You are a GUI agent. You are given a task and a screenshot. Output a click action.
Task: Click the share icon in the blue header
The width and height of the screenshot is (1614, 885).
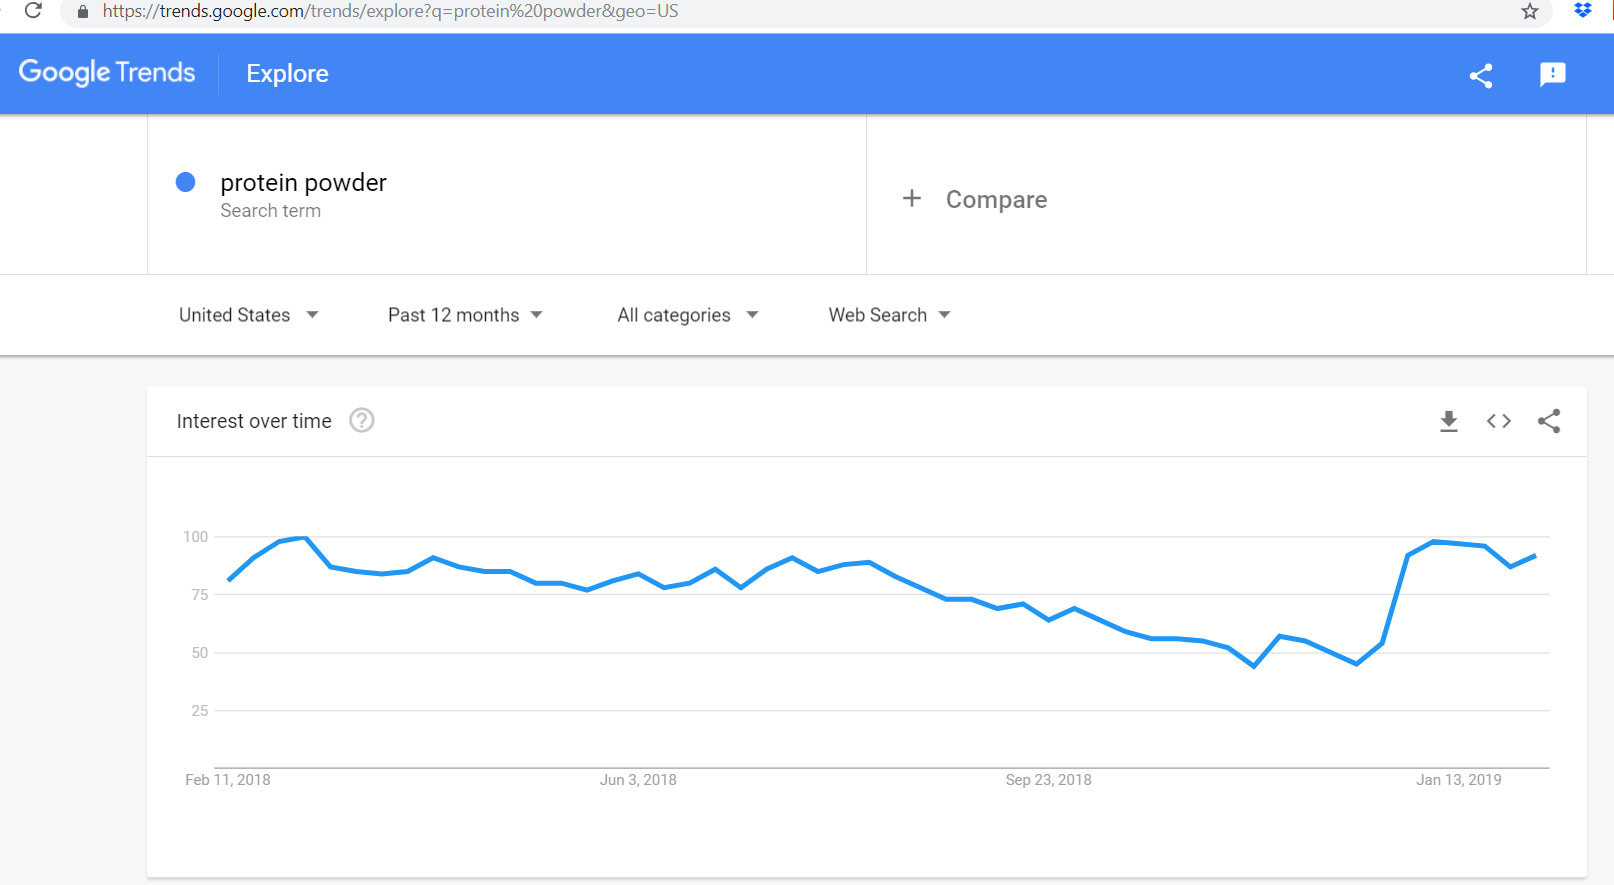click(x=1481, y=75)
